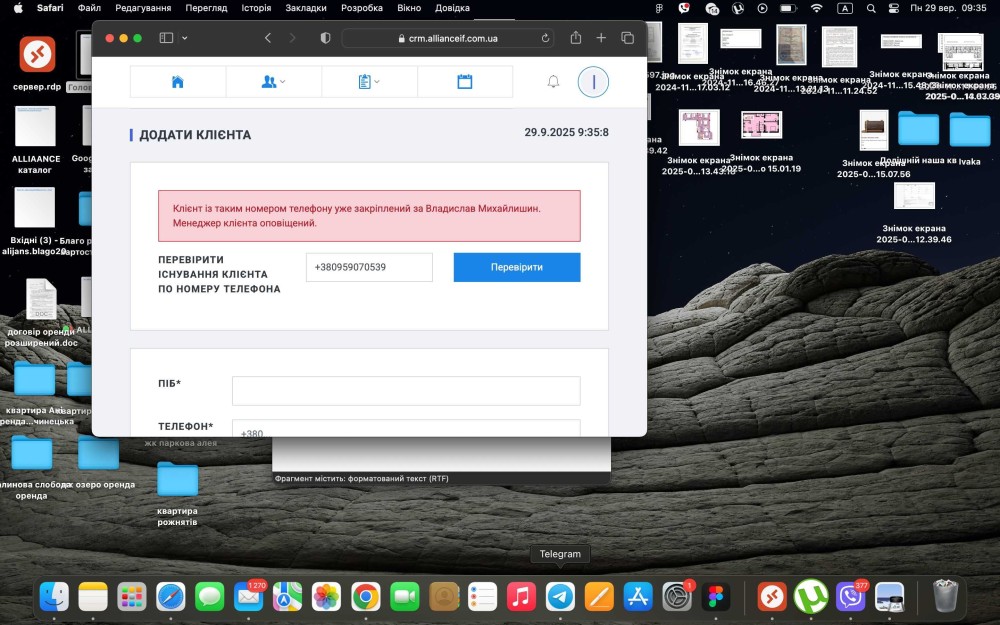
Task: Expand the tasks clipboard dropdown in CRM
Action: (x=369, y=82)
